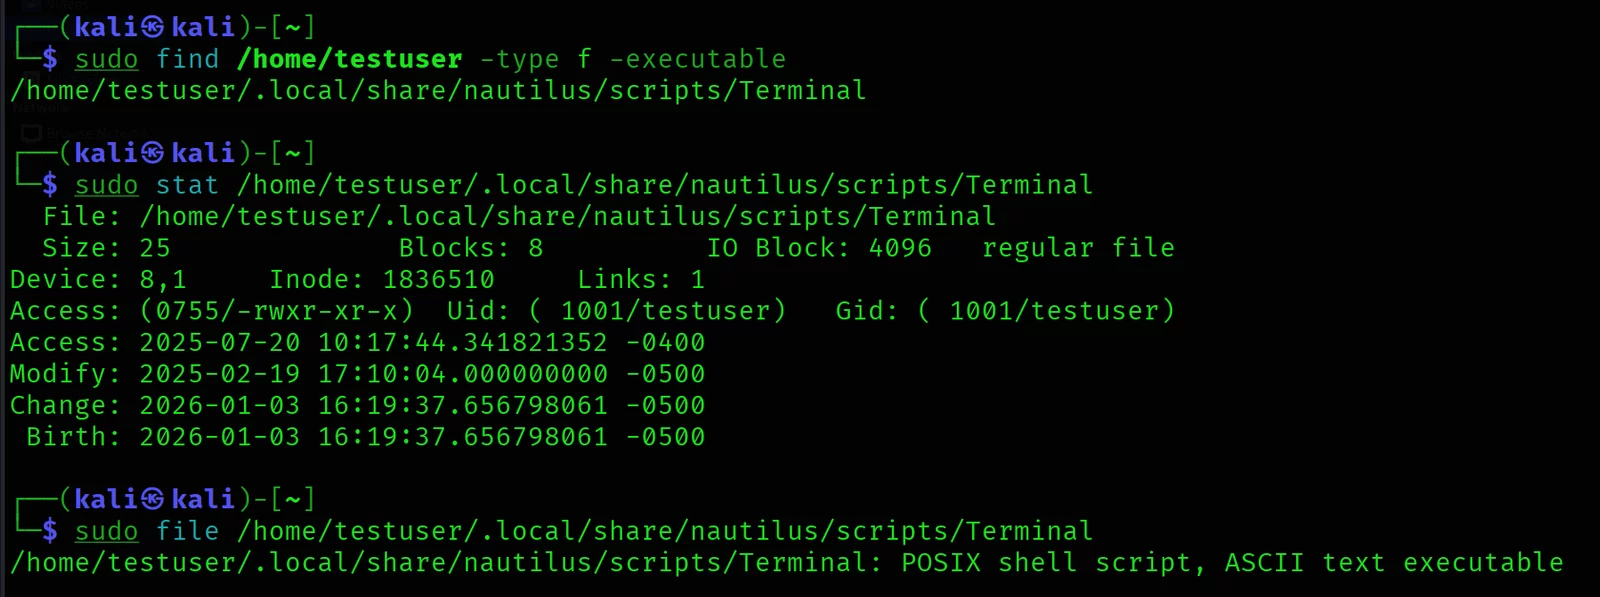Click the Modify date 2025-02-19
Screen dimensions: 1600x597
(219, 374)
